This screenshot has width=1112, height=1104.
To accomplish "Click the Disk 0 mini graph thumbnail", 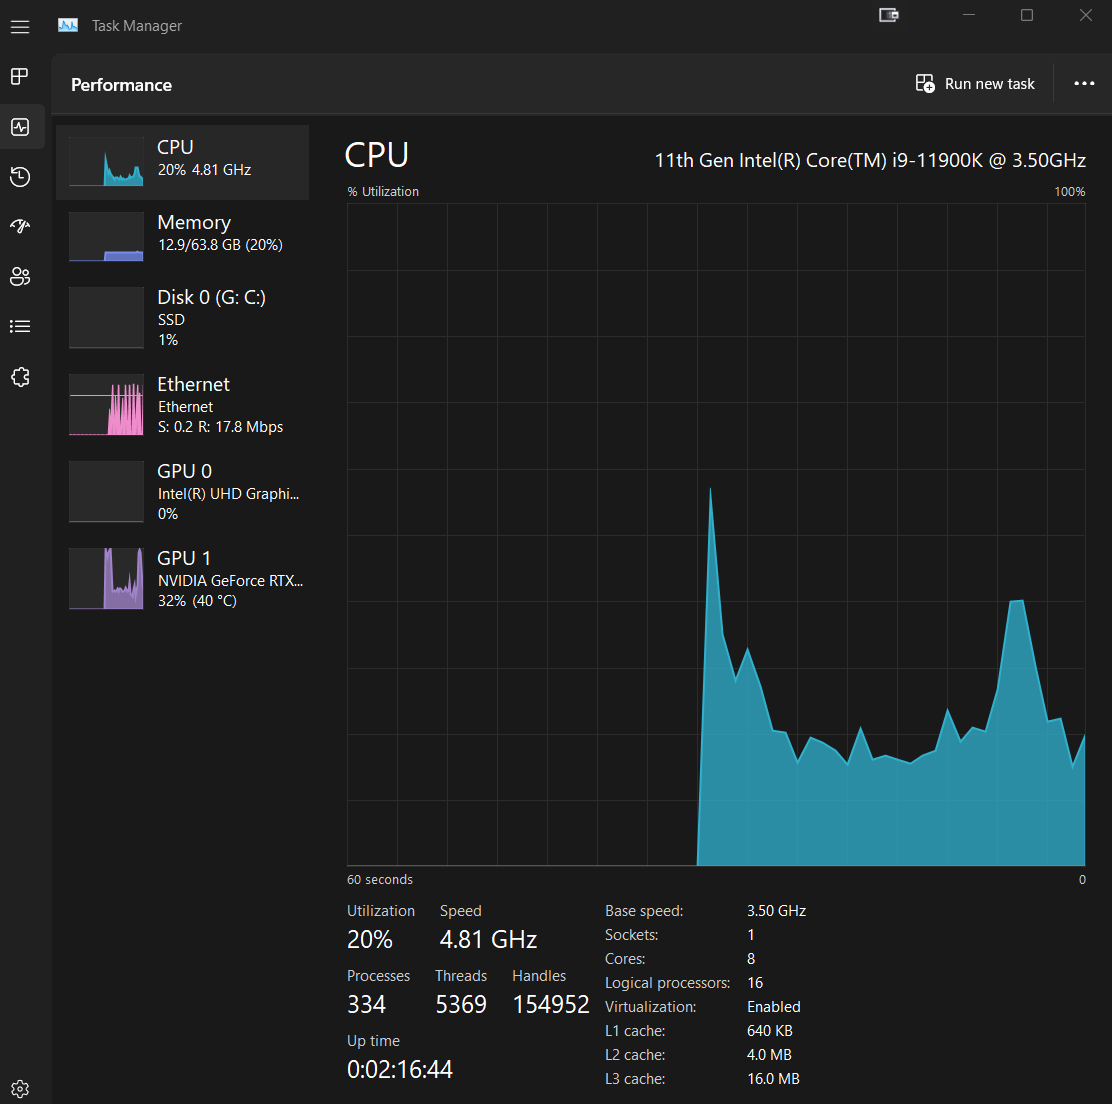I will [106, 318].
